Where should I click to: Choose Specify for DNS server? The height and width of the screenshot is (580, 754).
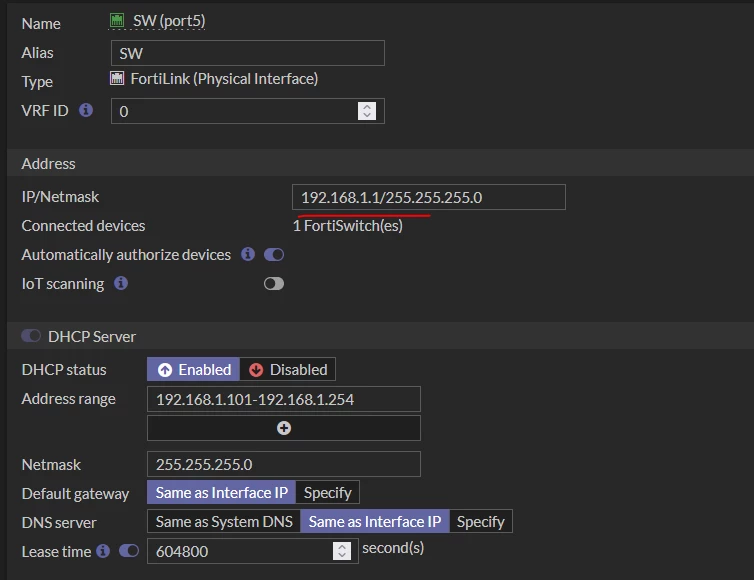pos(480,521)
